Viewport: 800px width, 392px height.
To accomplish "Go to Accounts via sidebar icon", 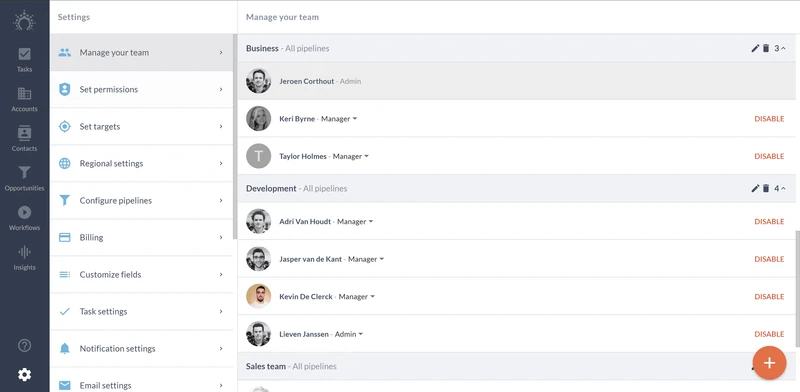I will point(24,100).
